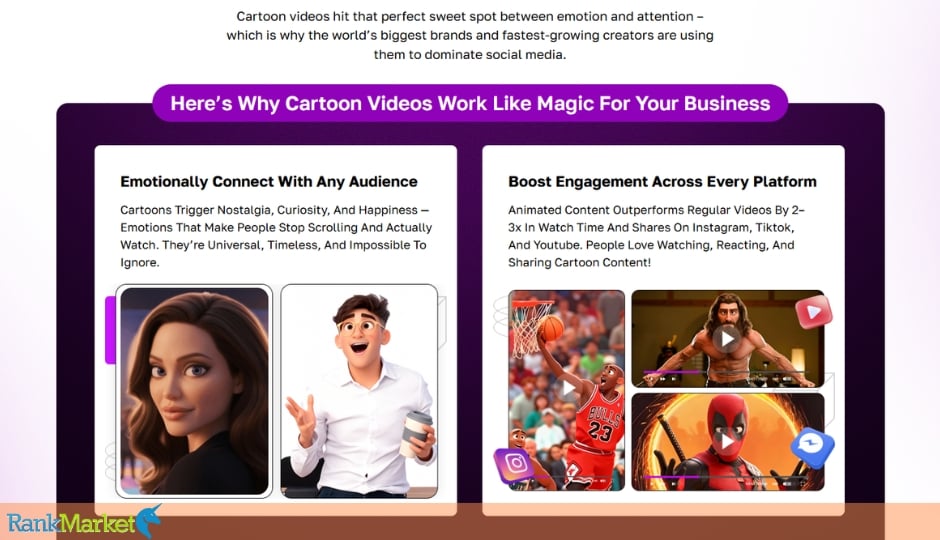
Task: Open the cartoon man with coffee thumbnail
Action: [x=359, y=391]
